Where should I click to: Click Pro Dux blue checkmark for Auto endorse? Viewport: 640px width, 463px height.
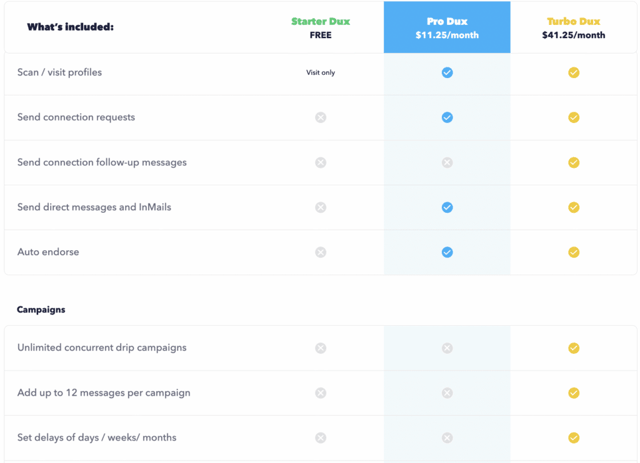click(x=447, y=252)
